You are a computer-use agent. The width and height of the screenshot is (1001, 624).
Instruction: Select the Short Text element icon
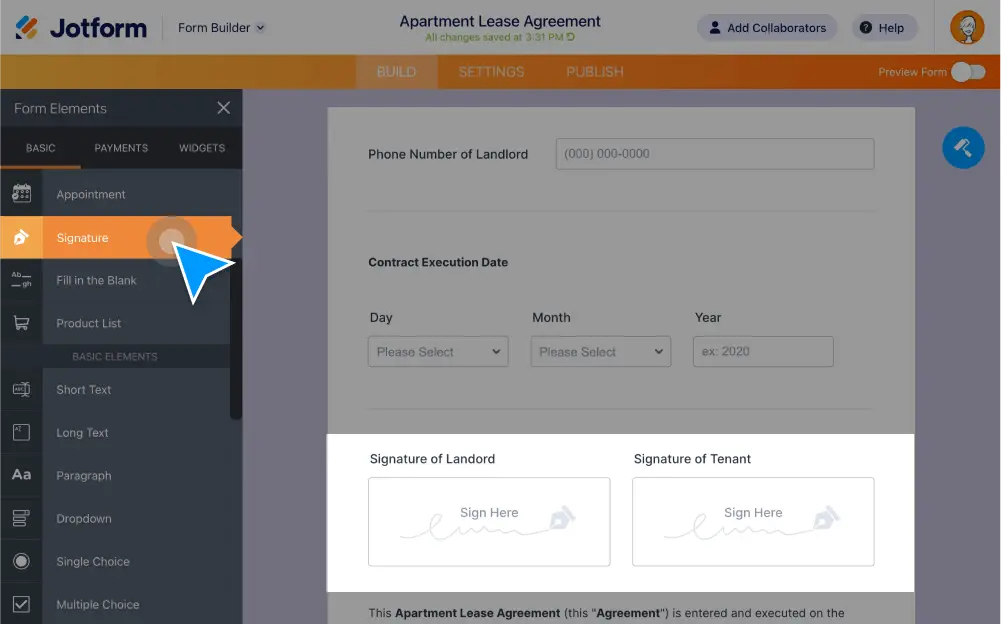21,389
